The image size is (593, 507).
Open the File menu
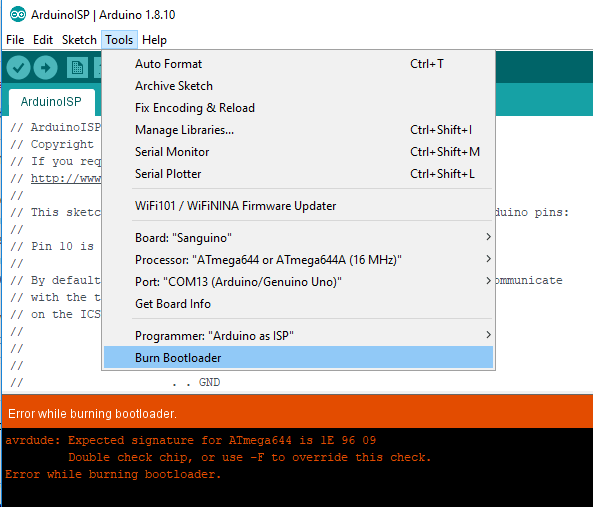pos(15,40)
